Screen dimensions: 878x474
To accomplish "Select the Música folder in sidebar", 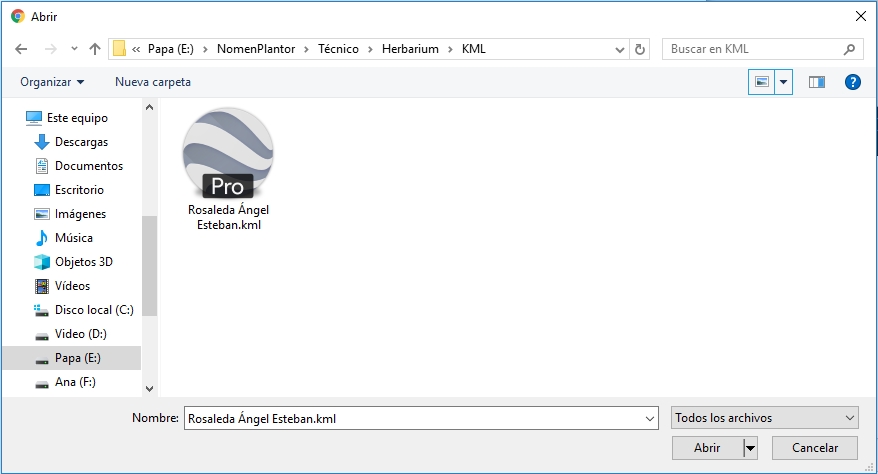I will [73, 238].
